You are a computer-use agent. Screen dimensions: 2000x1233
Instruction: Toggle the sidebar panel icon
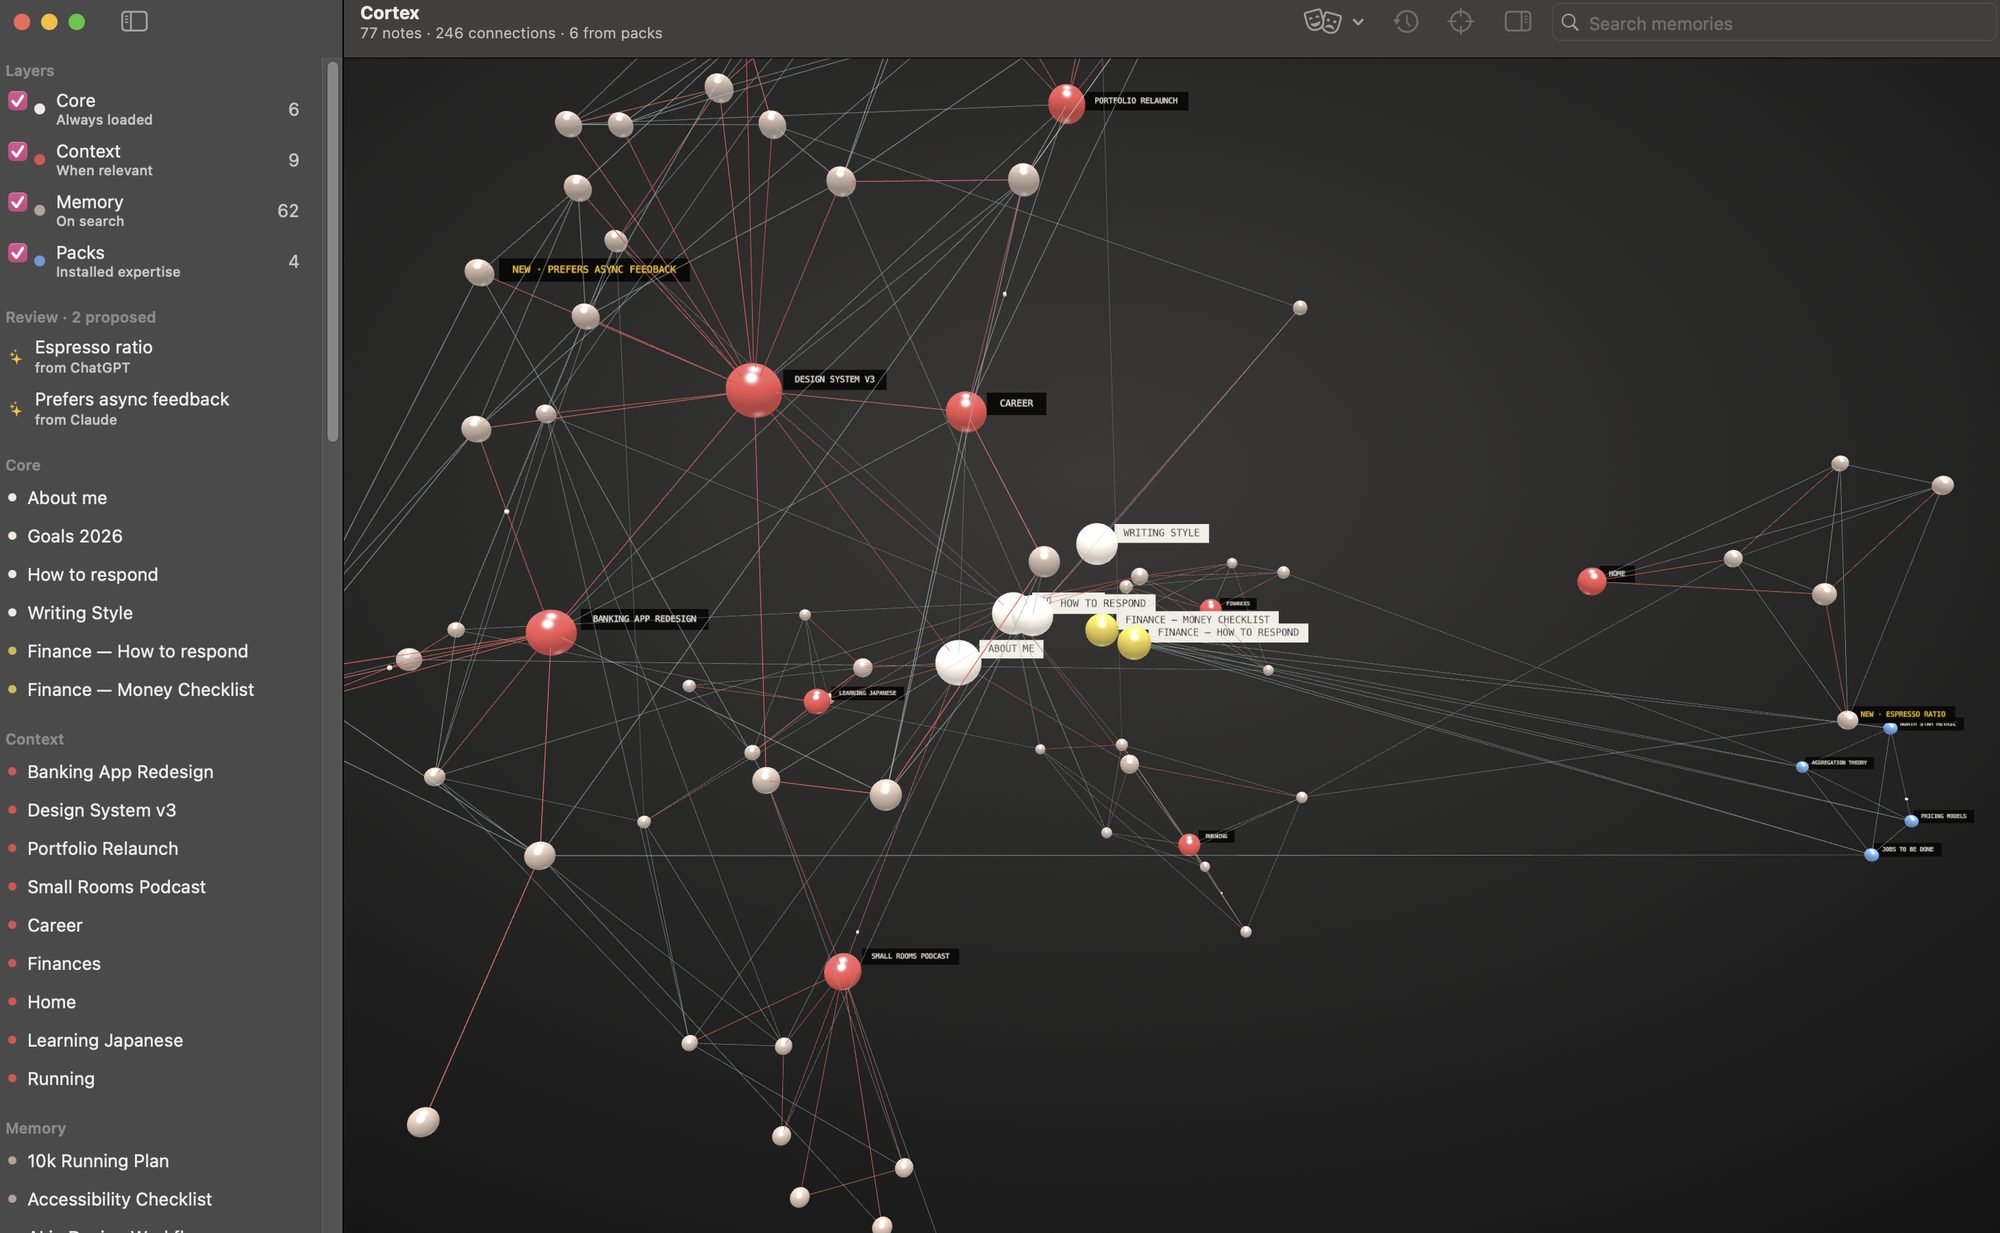[x=134, y=21]
